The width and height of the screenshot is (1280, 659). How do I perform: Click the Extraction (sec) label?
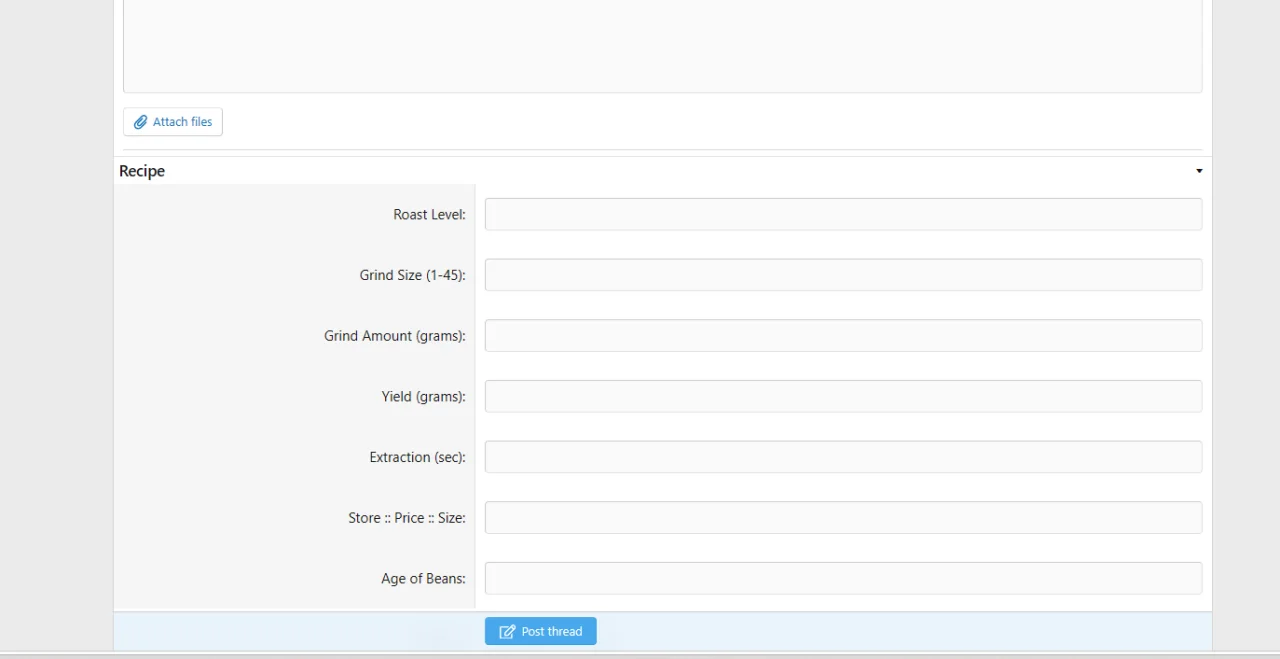(x=418, y=457)
